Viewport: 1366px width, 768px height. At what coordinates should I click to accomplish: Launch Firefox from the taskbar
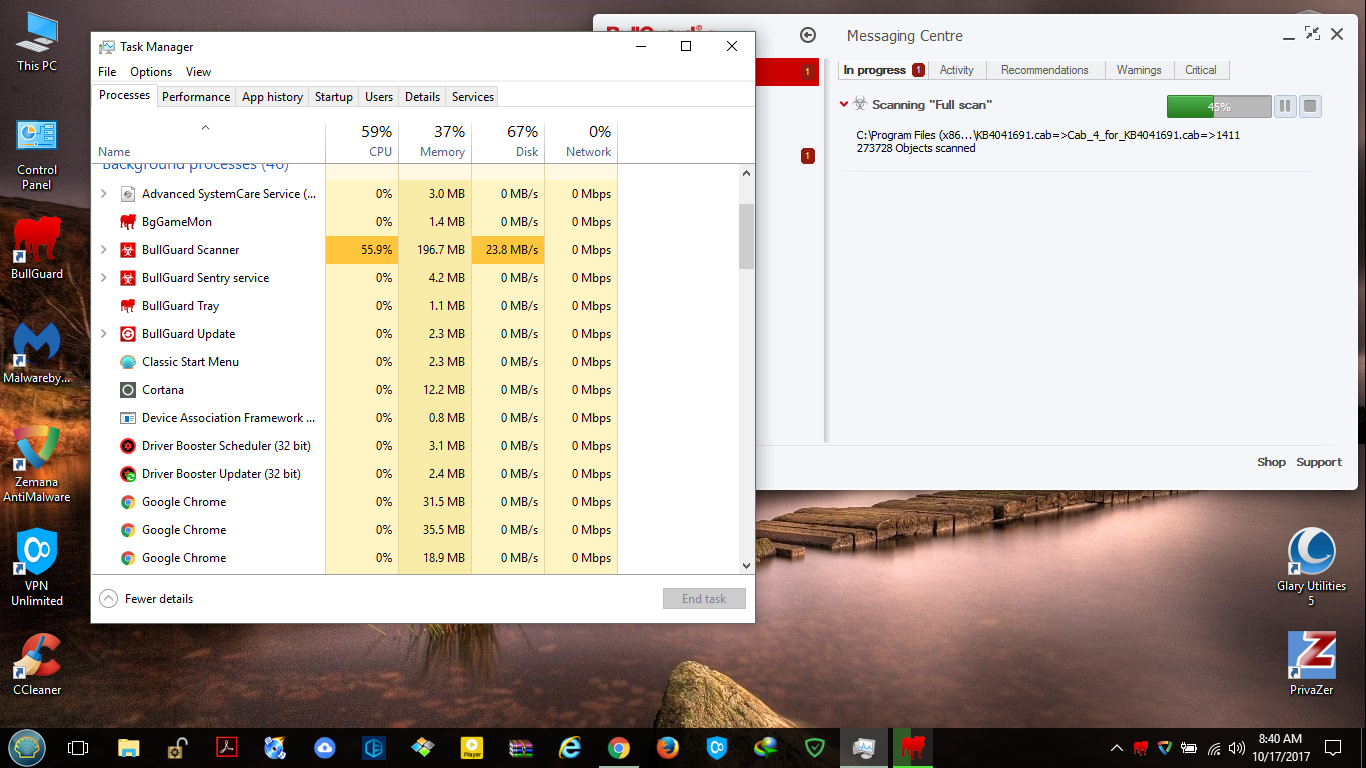(668, 748)
